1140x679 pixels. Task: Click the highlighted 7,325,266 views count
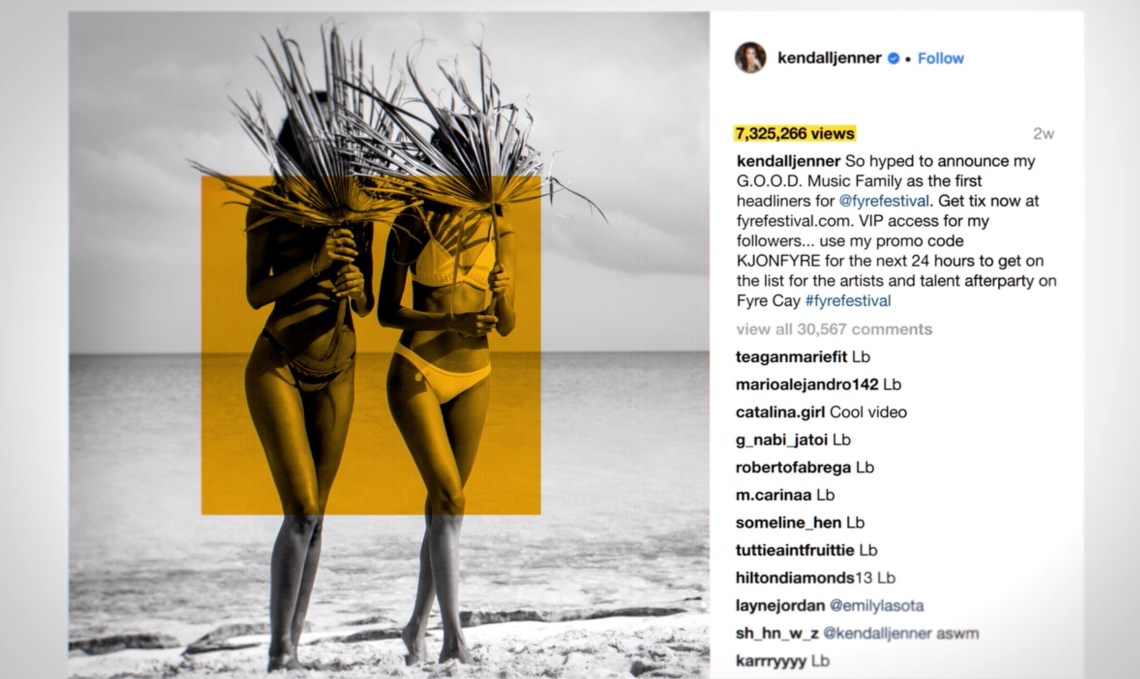pos(795,134)
